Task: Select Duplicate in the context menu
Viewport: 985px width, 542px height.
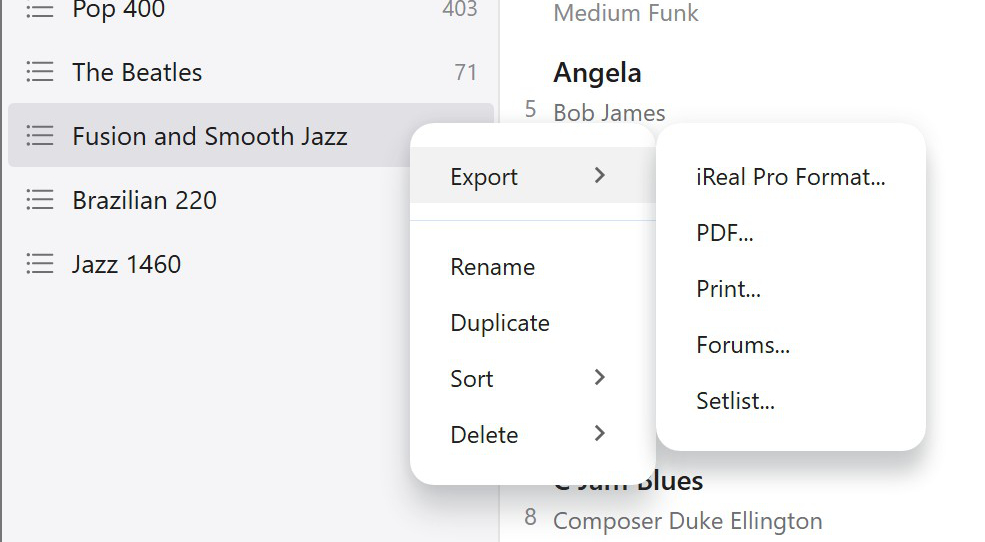Action: [500, 323]
